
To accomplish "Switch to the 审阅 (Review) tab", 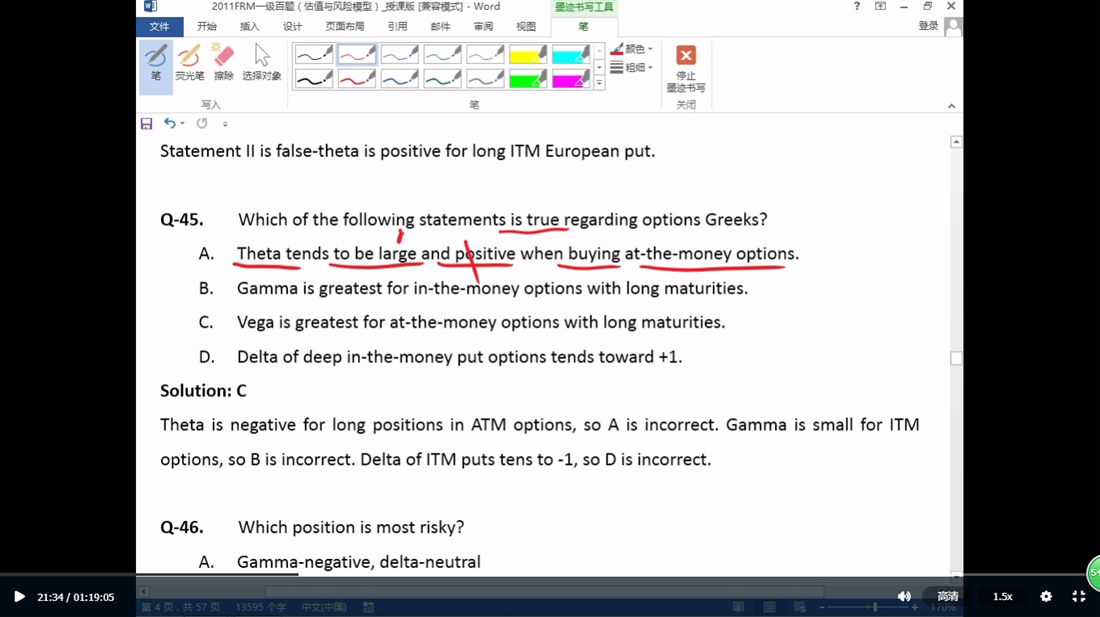I will coord(483,27).
